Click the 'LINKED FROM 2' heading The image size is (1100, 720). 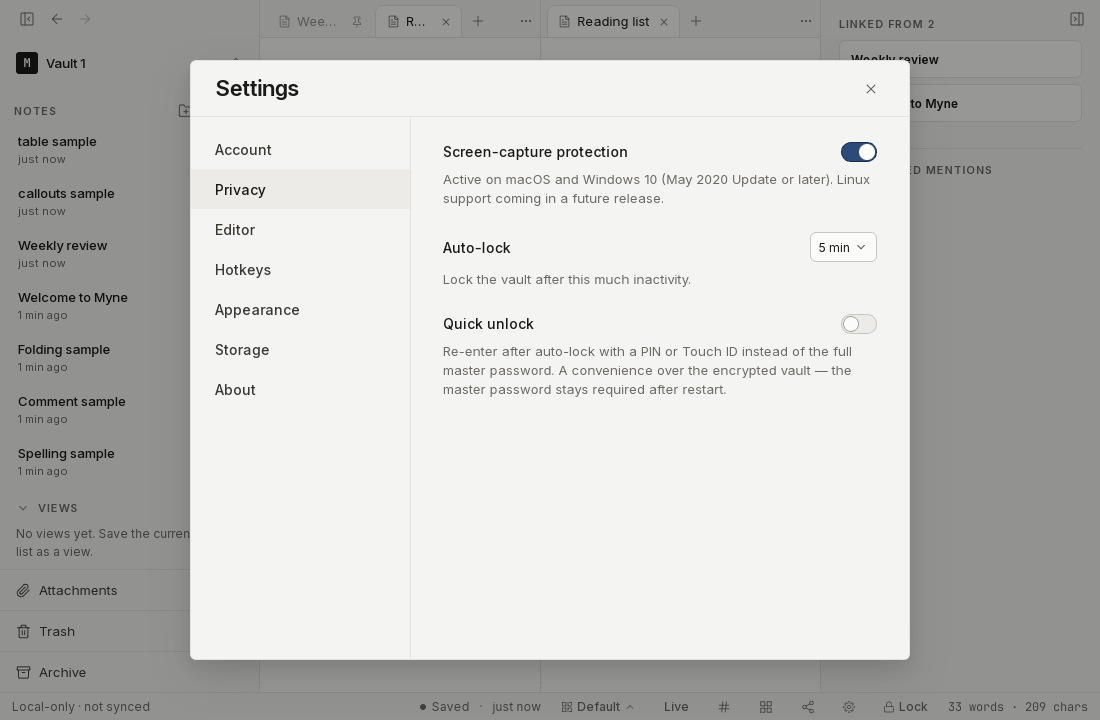coord(887,24)
